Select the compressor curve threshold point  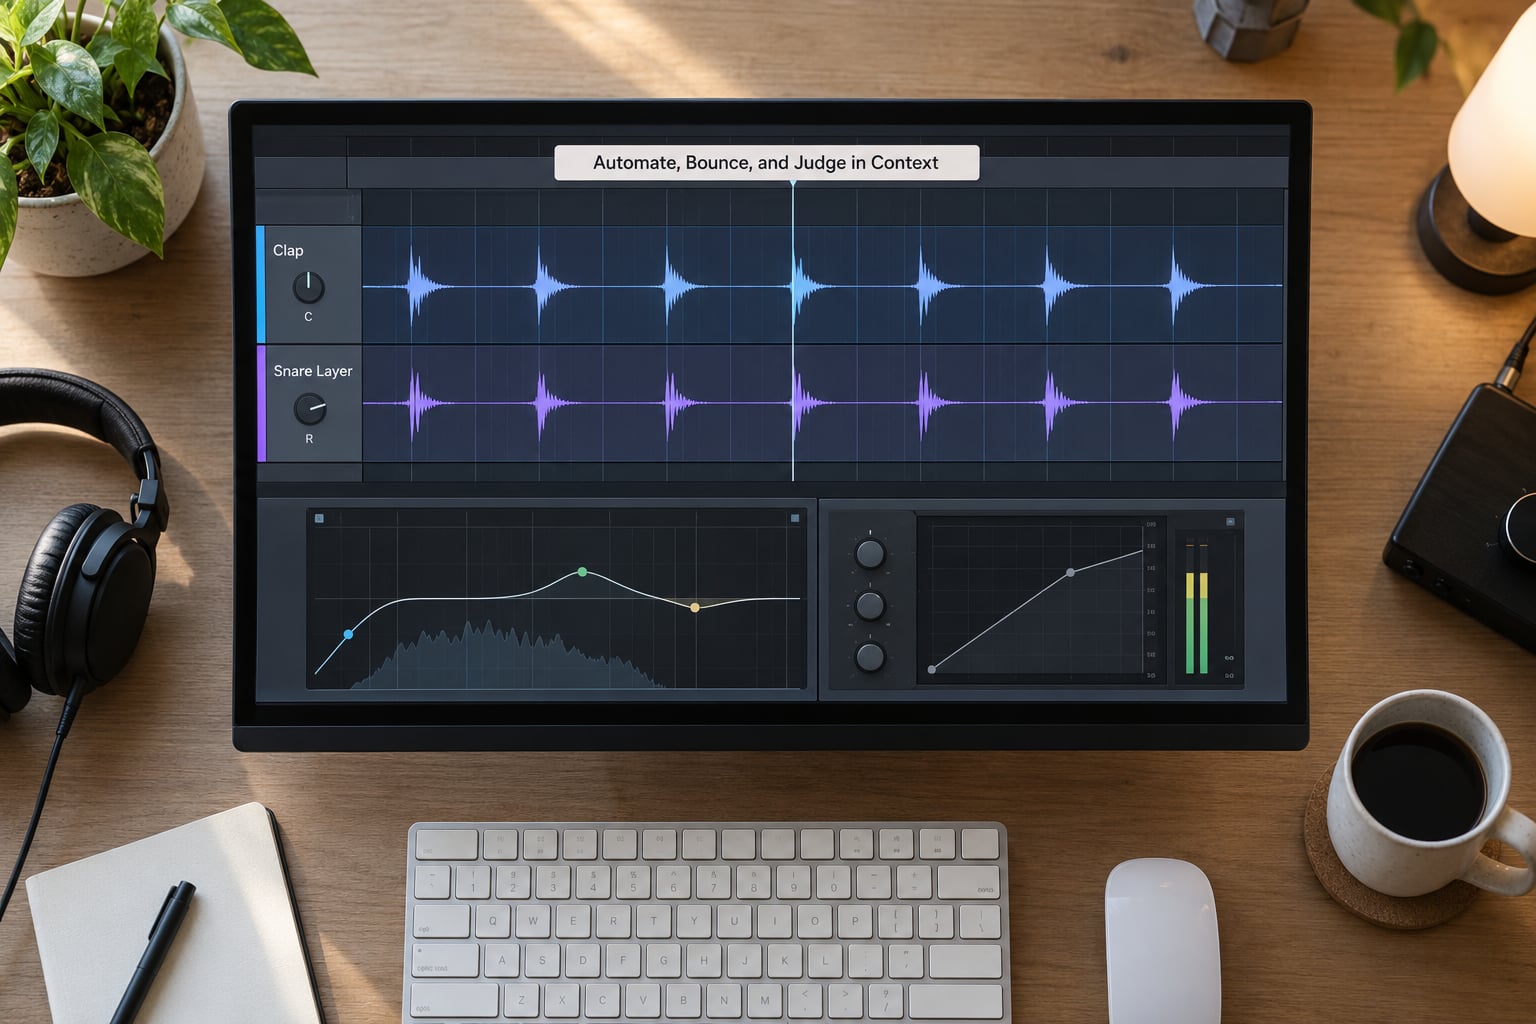click(x=1071, y=572)
